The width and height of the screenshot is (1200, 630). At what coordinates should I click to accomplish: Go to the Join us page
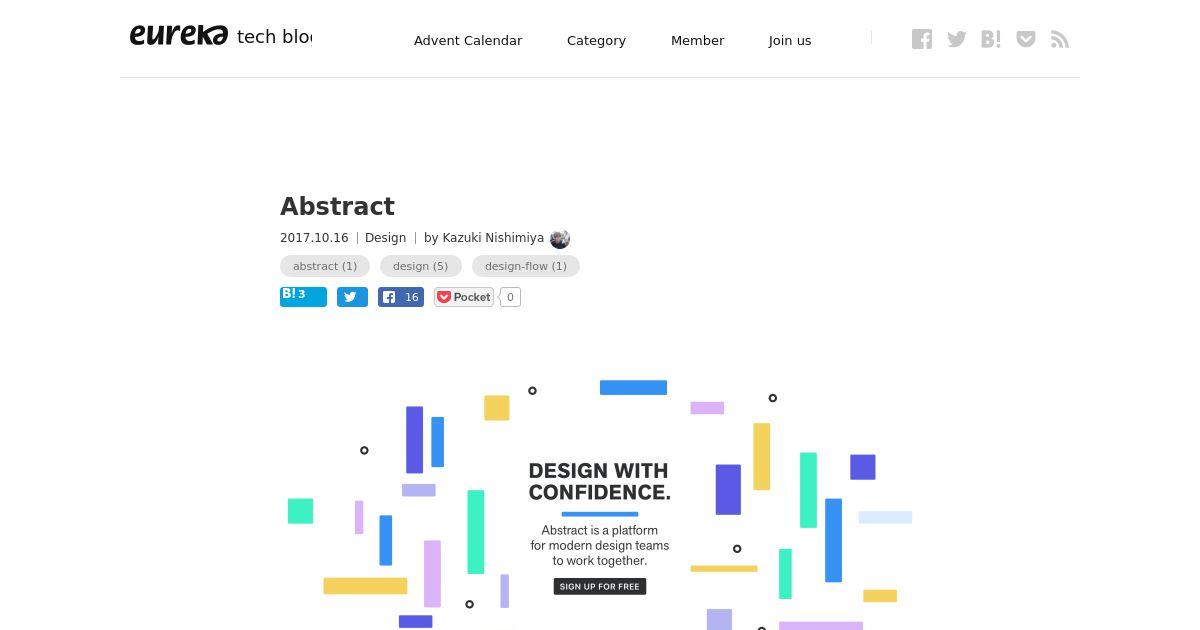tap(790, 40)
